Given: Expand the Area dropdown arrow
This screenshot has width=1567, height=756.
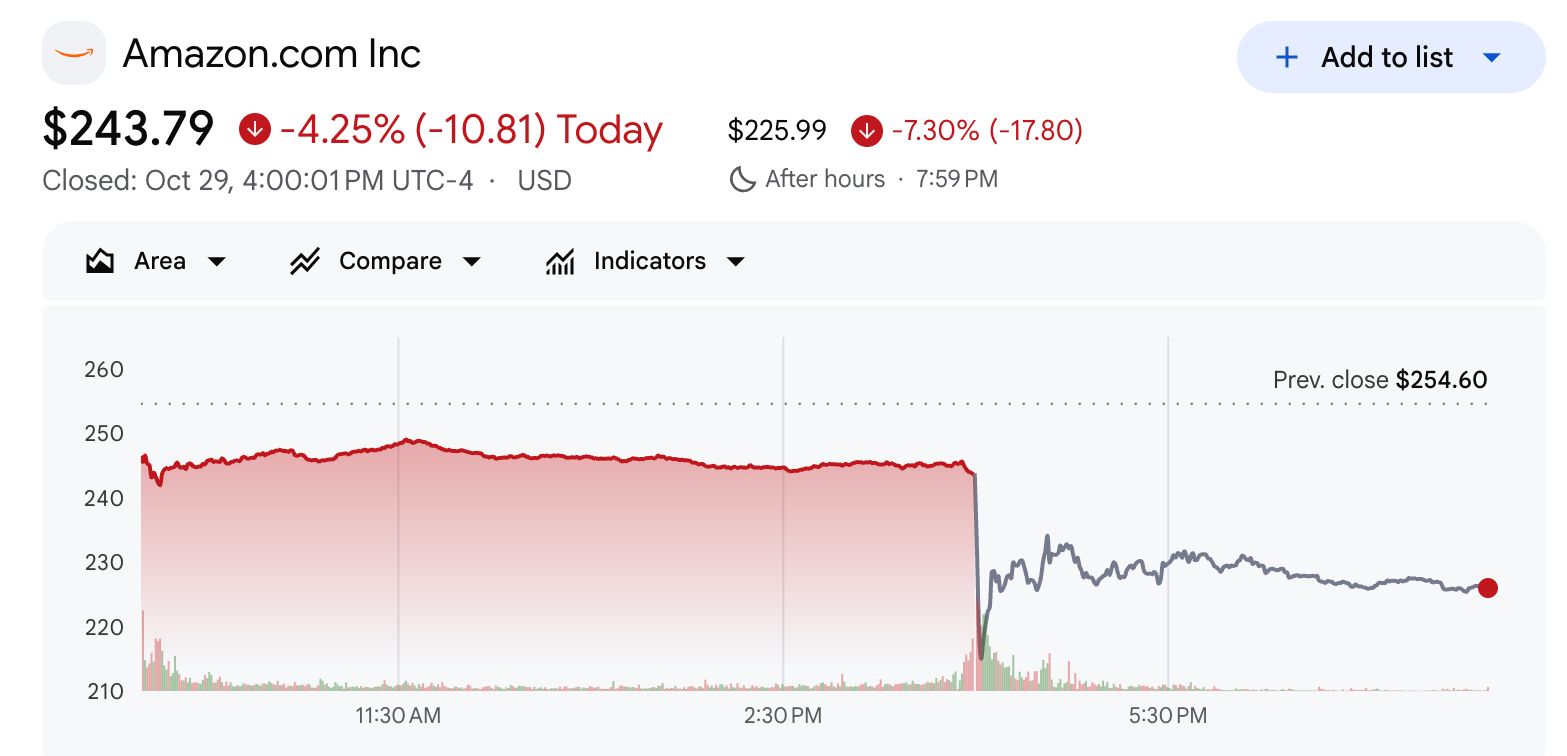Looking at the screenshot, I should 216,262.
